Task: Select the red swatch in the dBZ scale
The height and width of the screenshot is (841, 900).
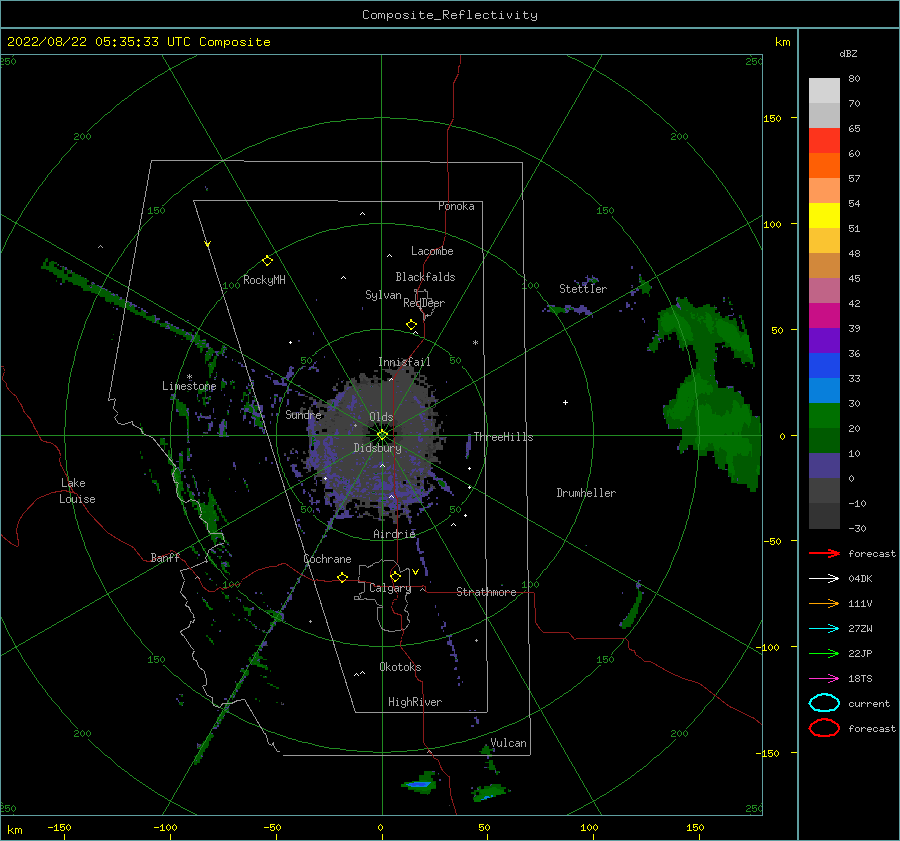Action: coord(824,141)
